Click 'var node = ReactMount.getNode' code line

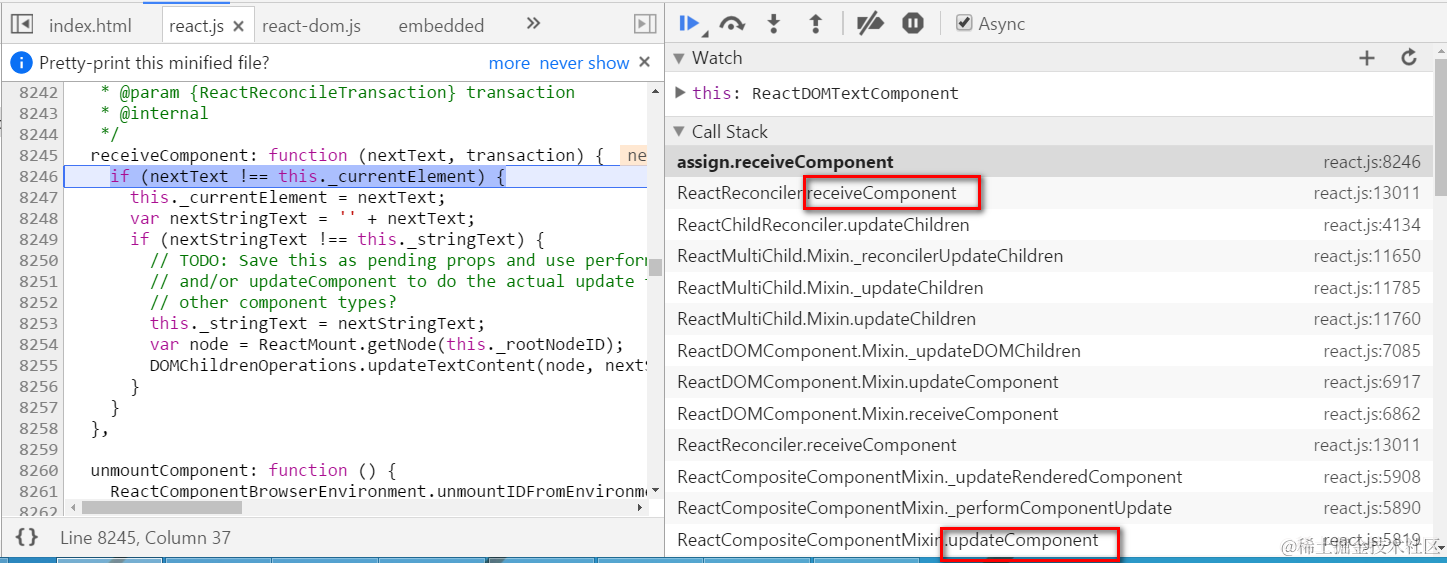point(387,344)
